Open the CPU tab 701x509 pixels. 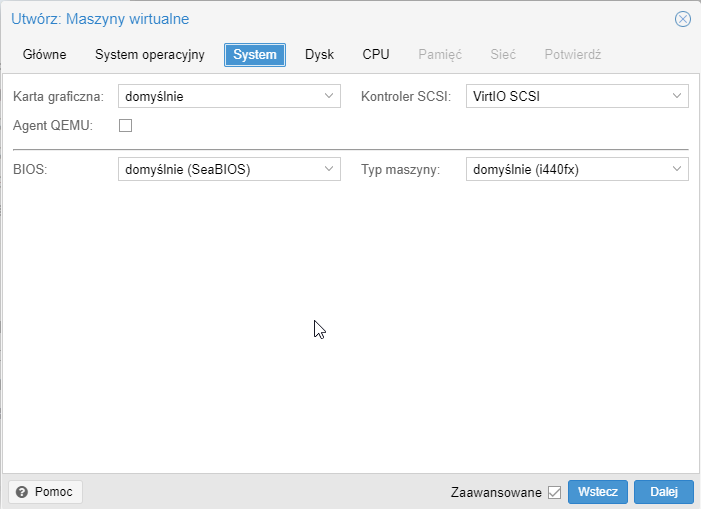(376, 55)
